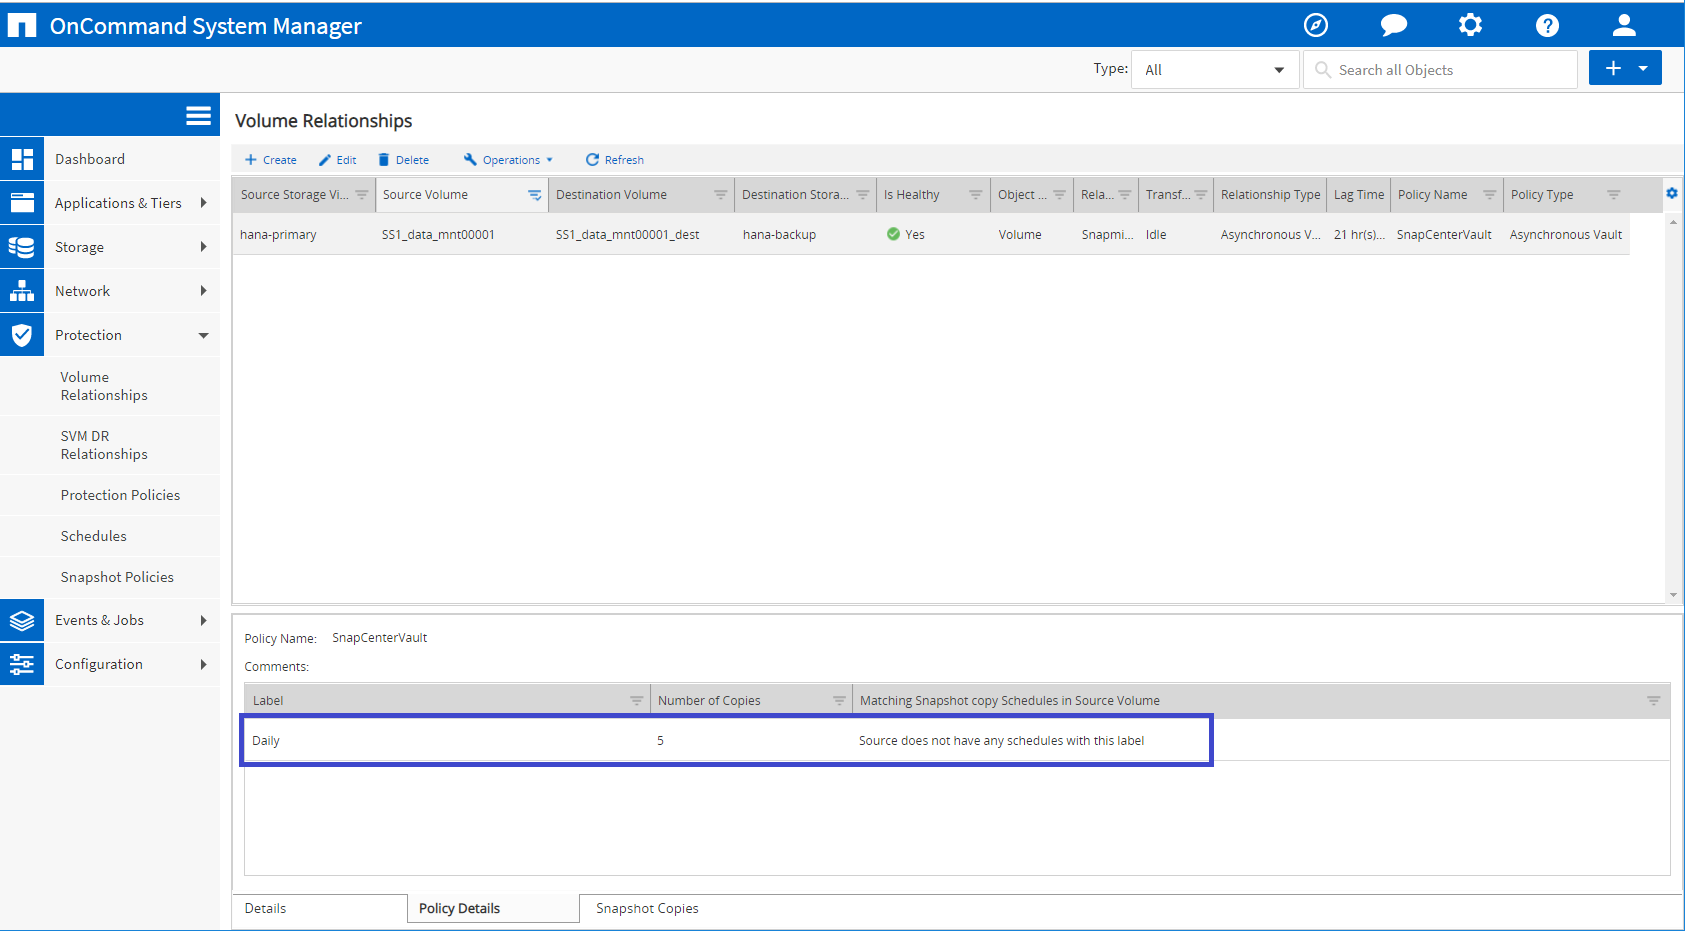Viewport: 1685px width, 931px height.
Task: Click the Dashboard icon in sidebar
Action: tap(22, 159)
